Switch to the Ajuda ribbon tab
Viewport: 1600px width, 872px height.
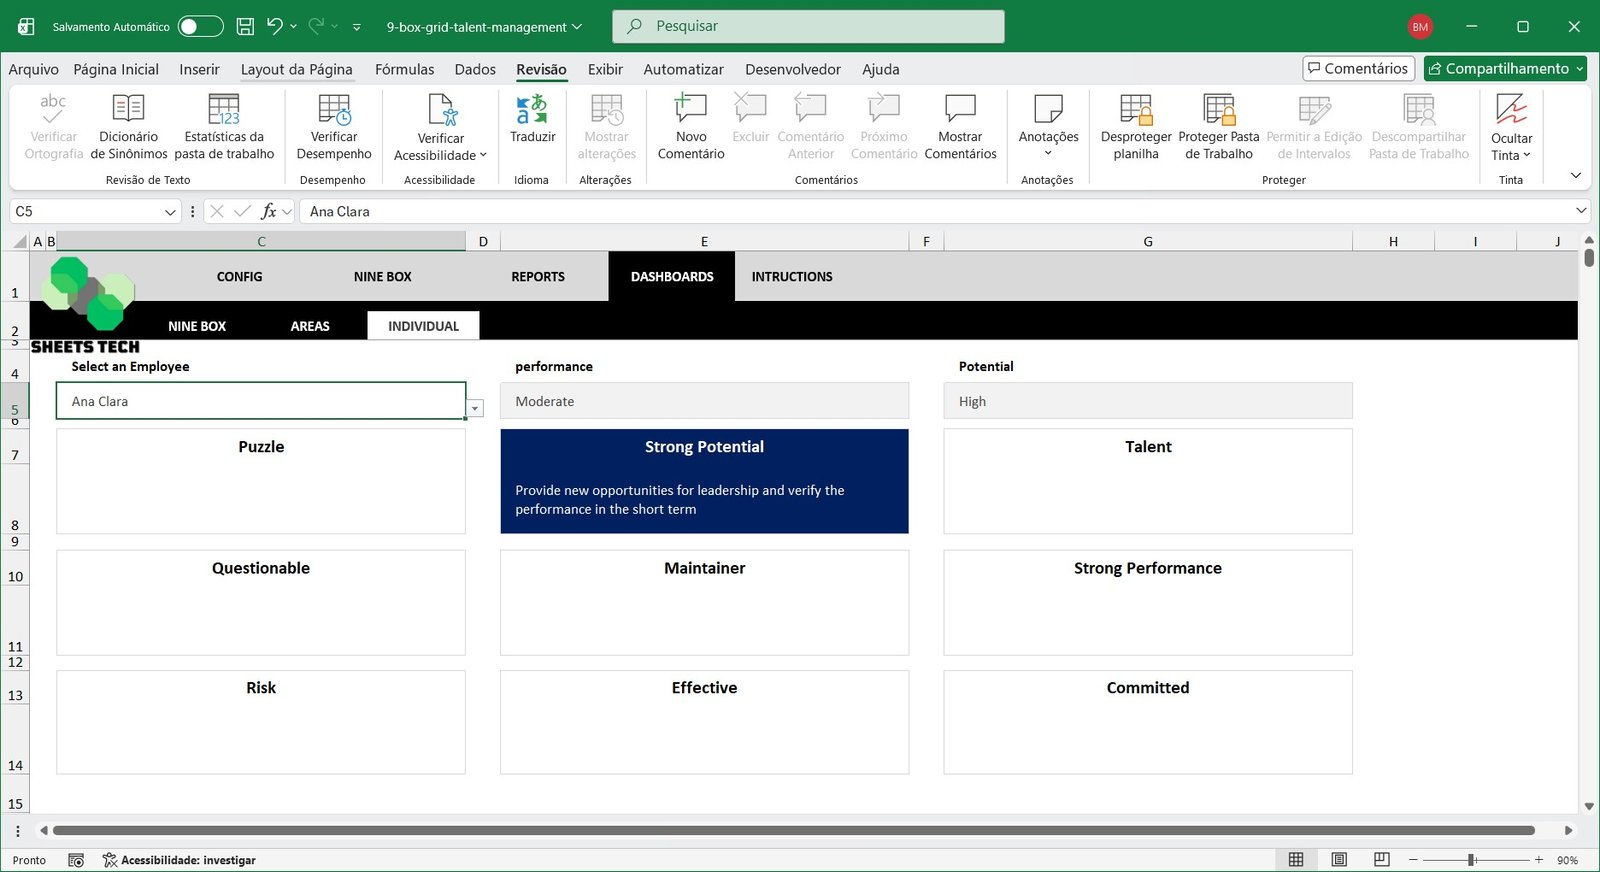881,69
